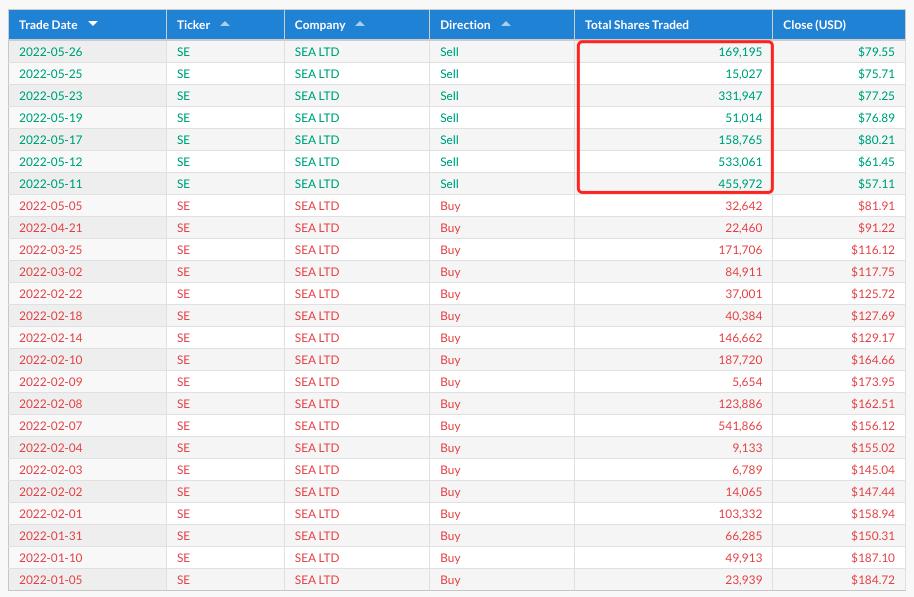The height and width of the screenshot is (597, 914).
Task: Click the 169,195 shares traded value
Action: 733,52
